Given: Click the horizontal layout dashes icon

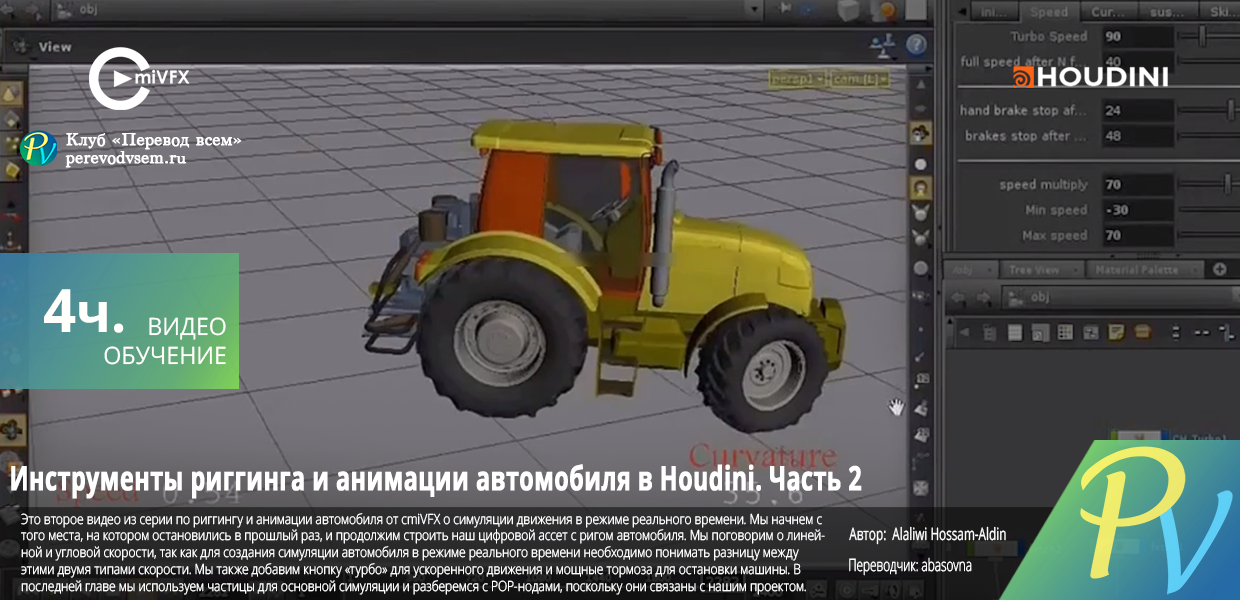Looking at the screenshot, I should coord(1201,332).
